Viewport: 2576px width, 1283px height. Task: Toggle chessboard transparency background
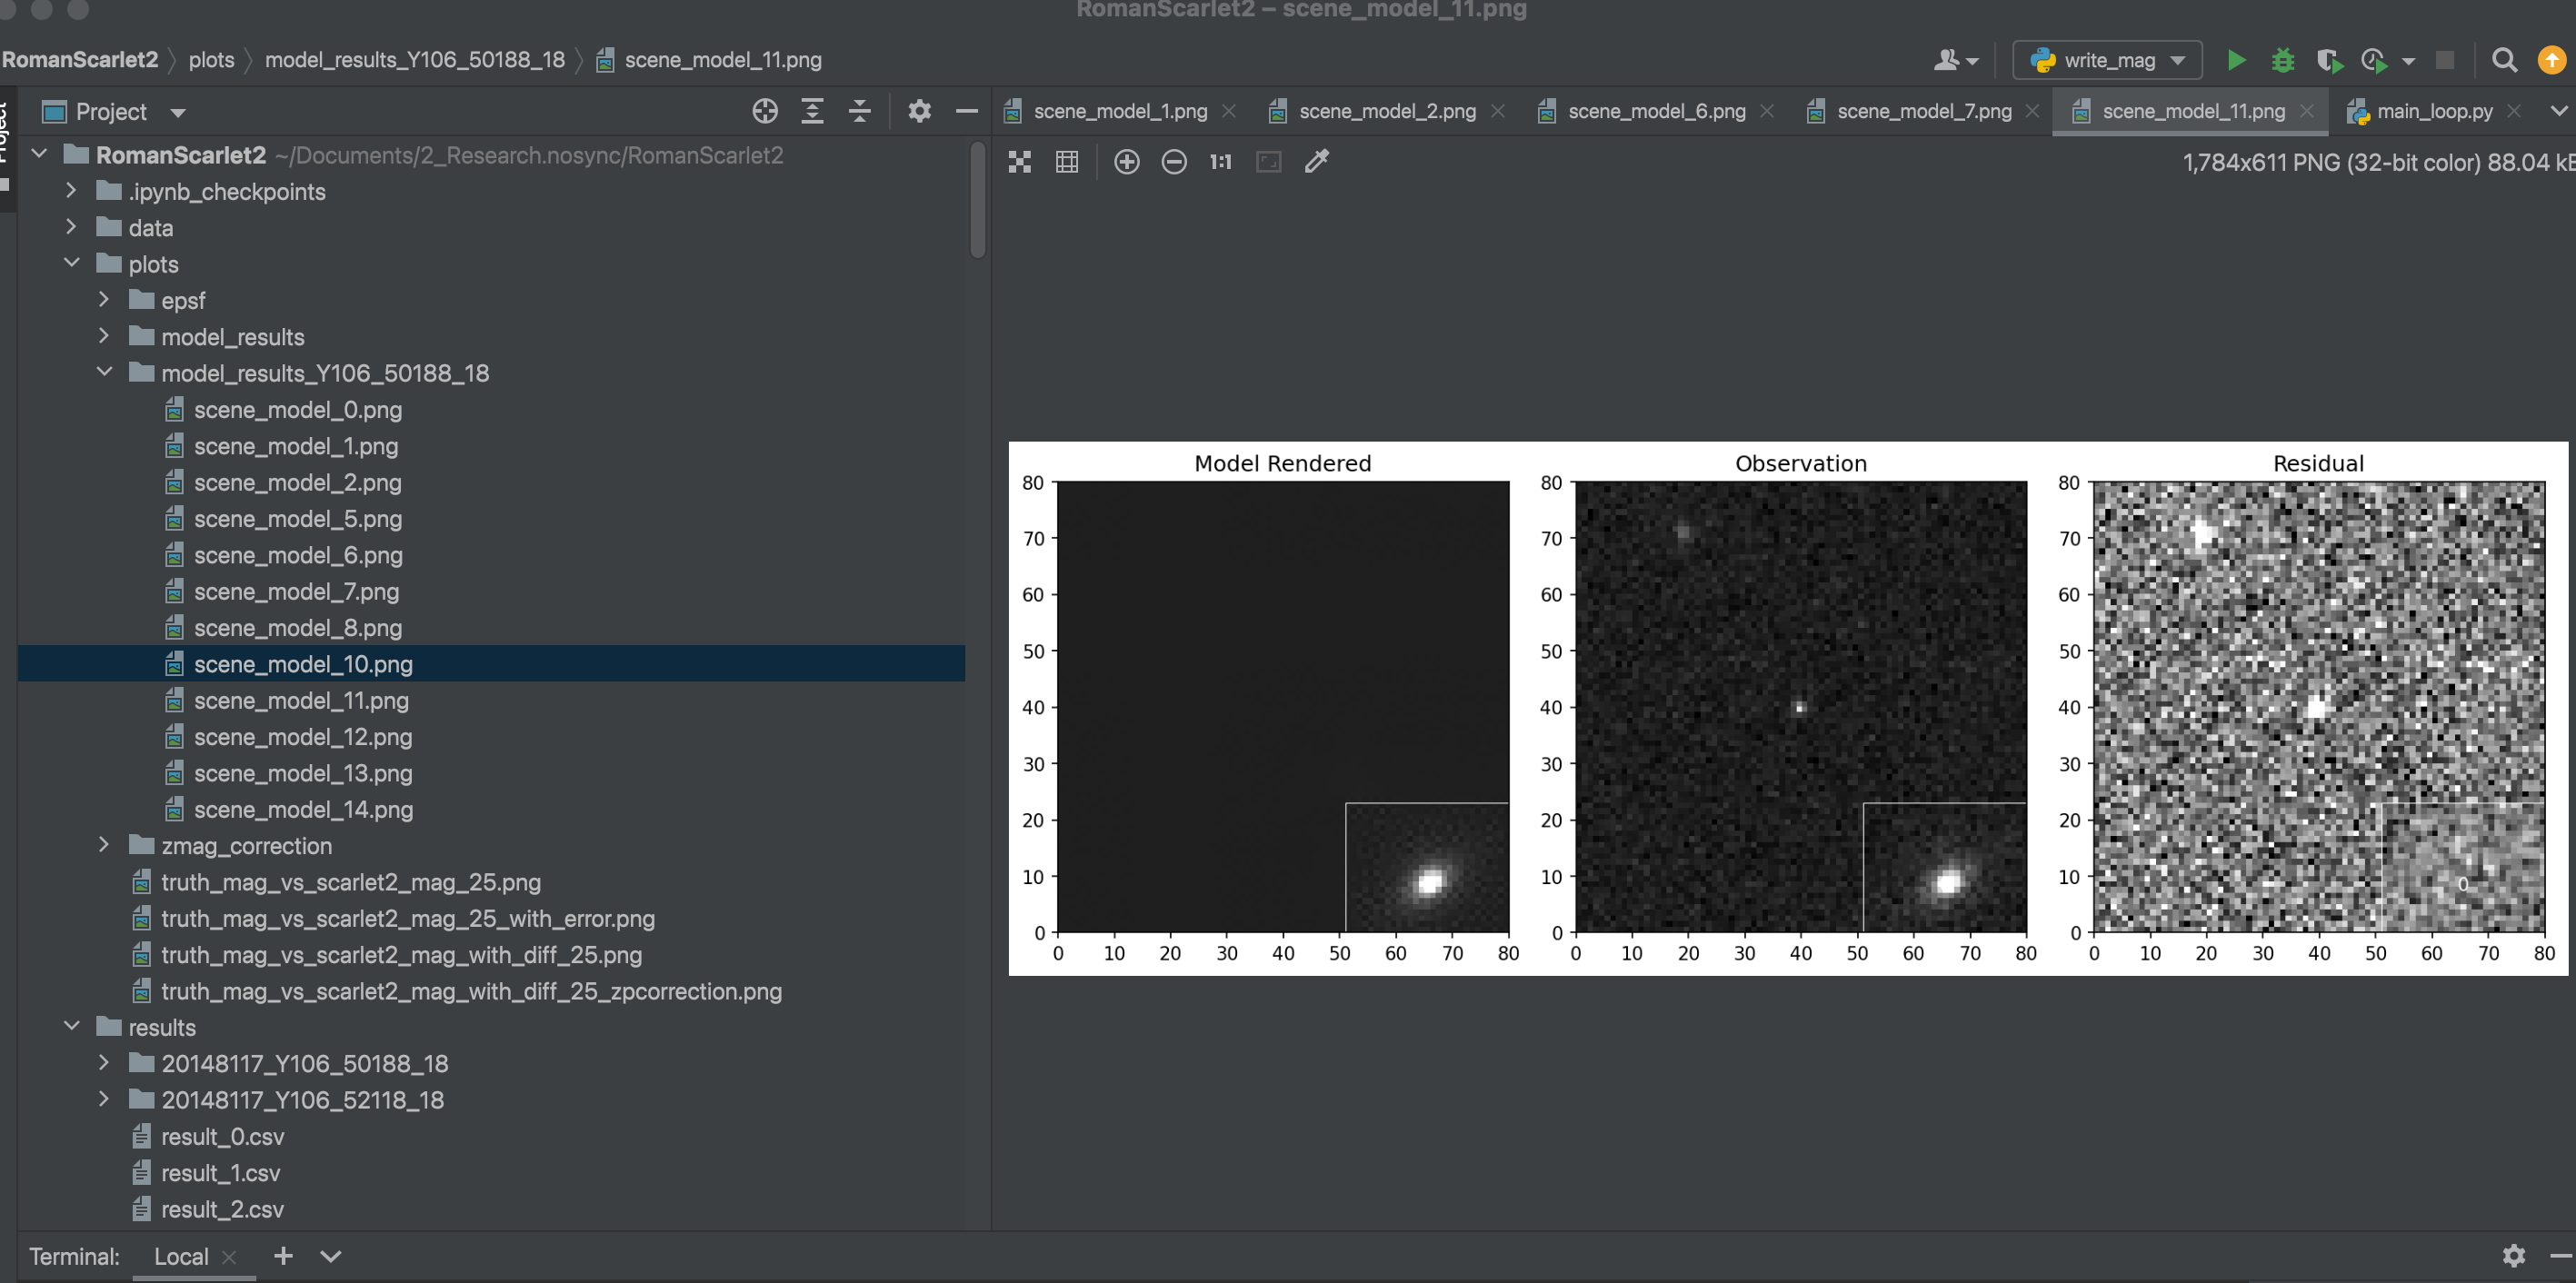tap(1019, 162)
